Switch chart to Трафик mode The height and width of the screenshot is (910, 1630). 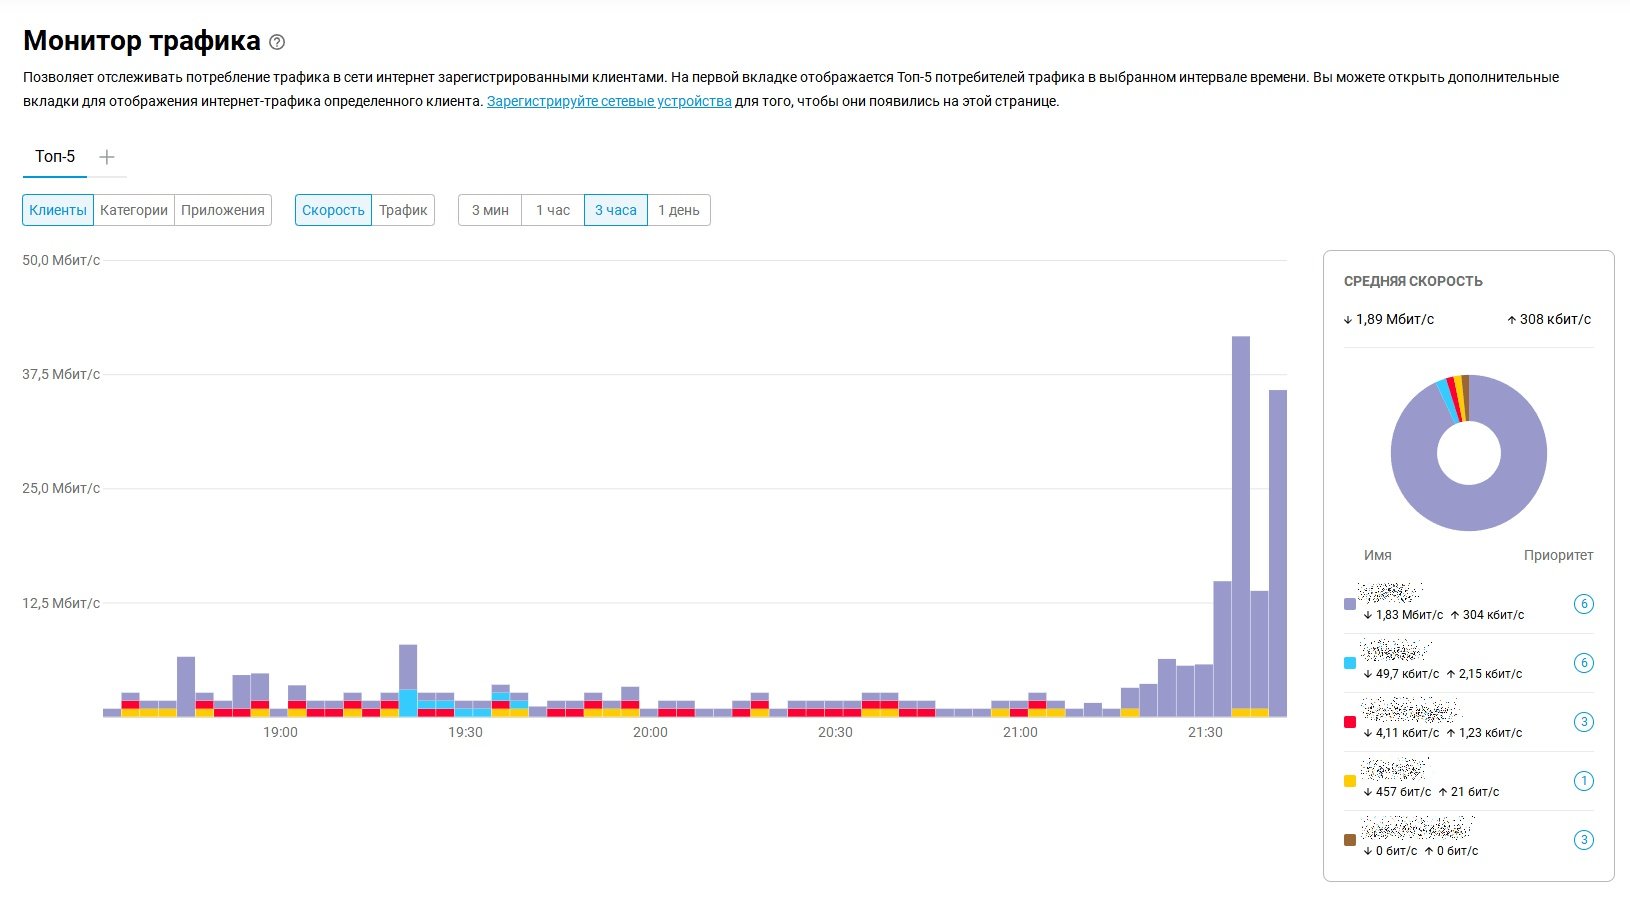tap(403, 210)
